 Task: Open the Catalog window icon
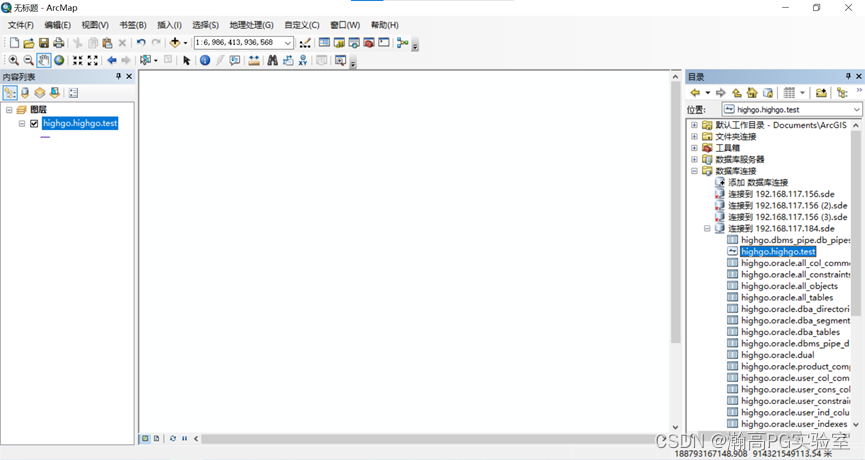point(339,43)
